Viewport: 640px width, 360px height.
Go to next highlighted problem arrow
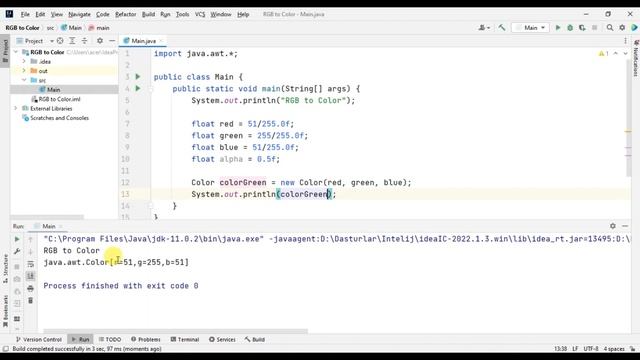[x=625, y=53]
